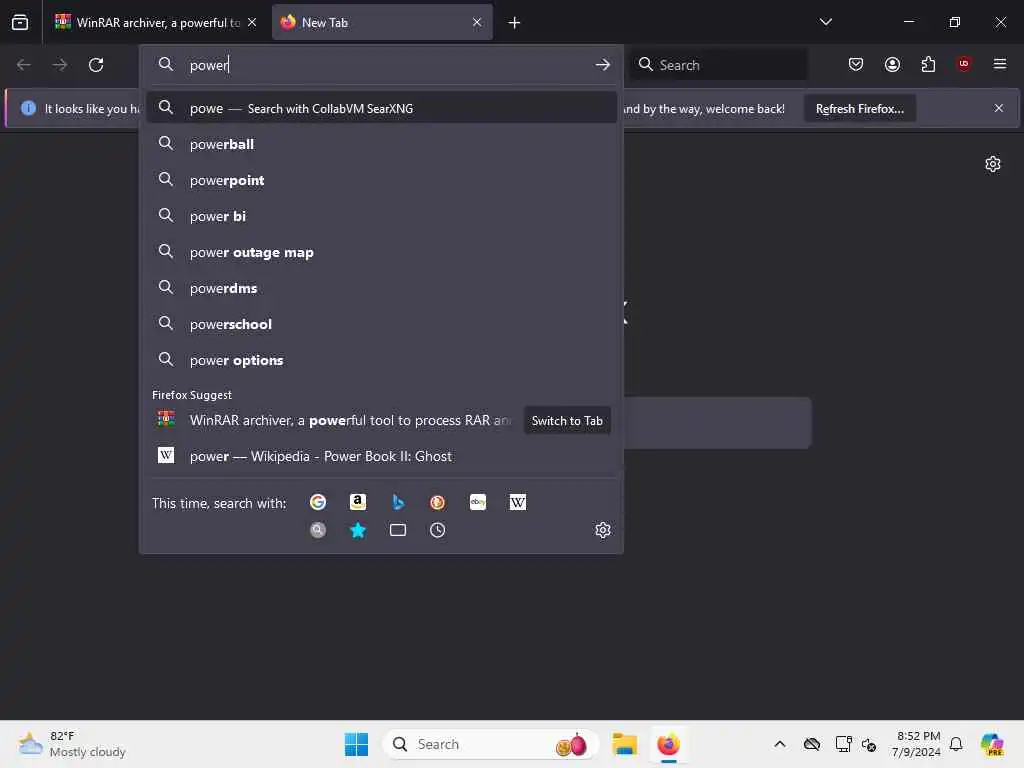Click Switch to Tab button
This screenshot has height=768, width=1024.
pyautogui.click(x=567, y=421)
